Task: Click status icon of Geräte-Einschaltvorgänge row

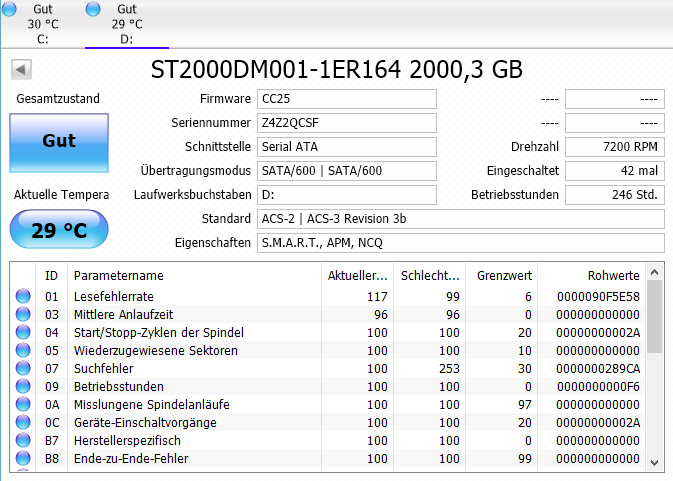Action: pos(23,422)
